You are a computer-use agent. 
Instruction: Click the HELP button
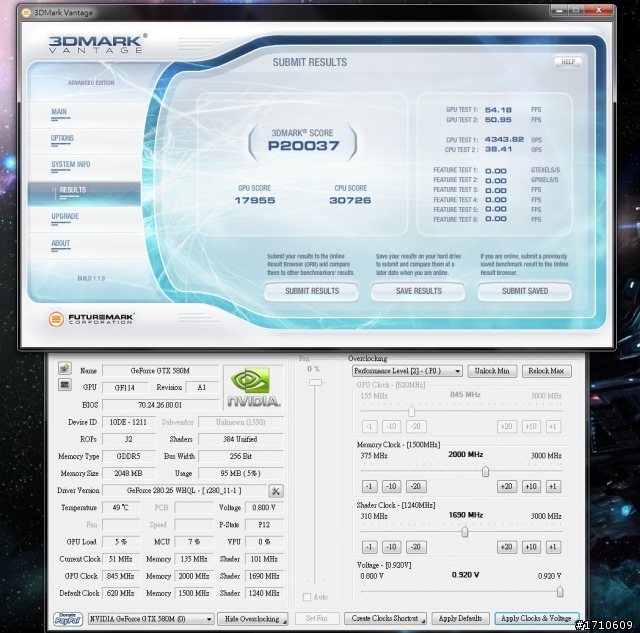click(568, 62)
